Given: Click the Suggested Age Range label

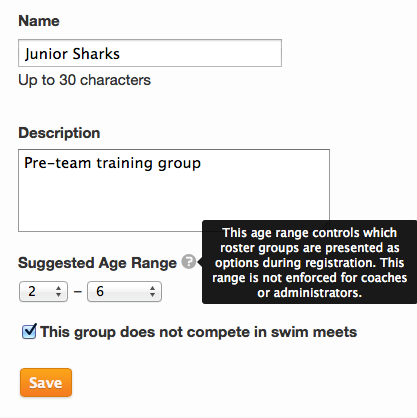Looking at the screenshot, I should pos(97,263).
